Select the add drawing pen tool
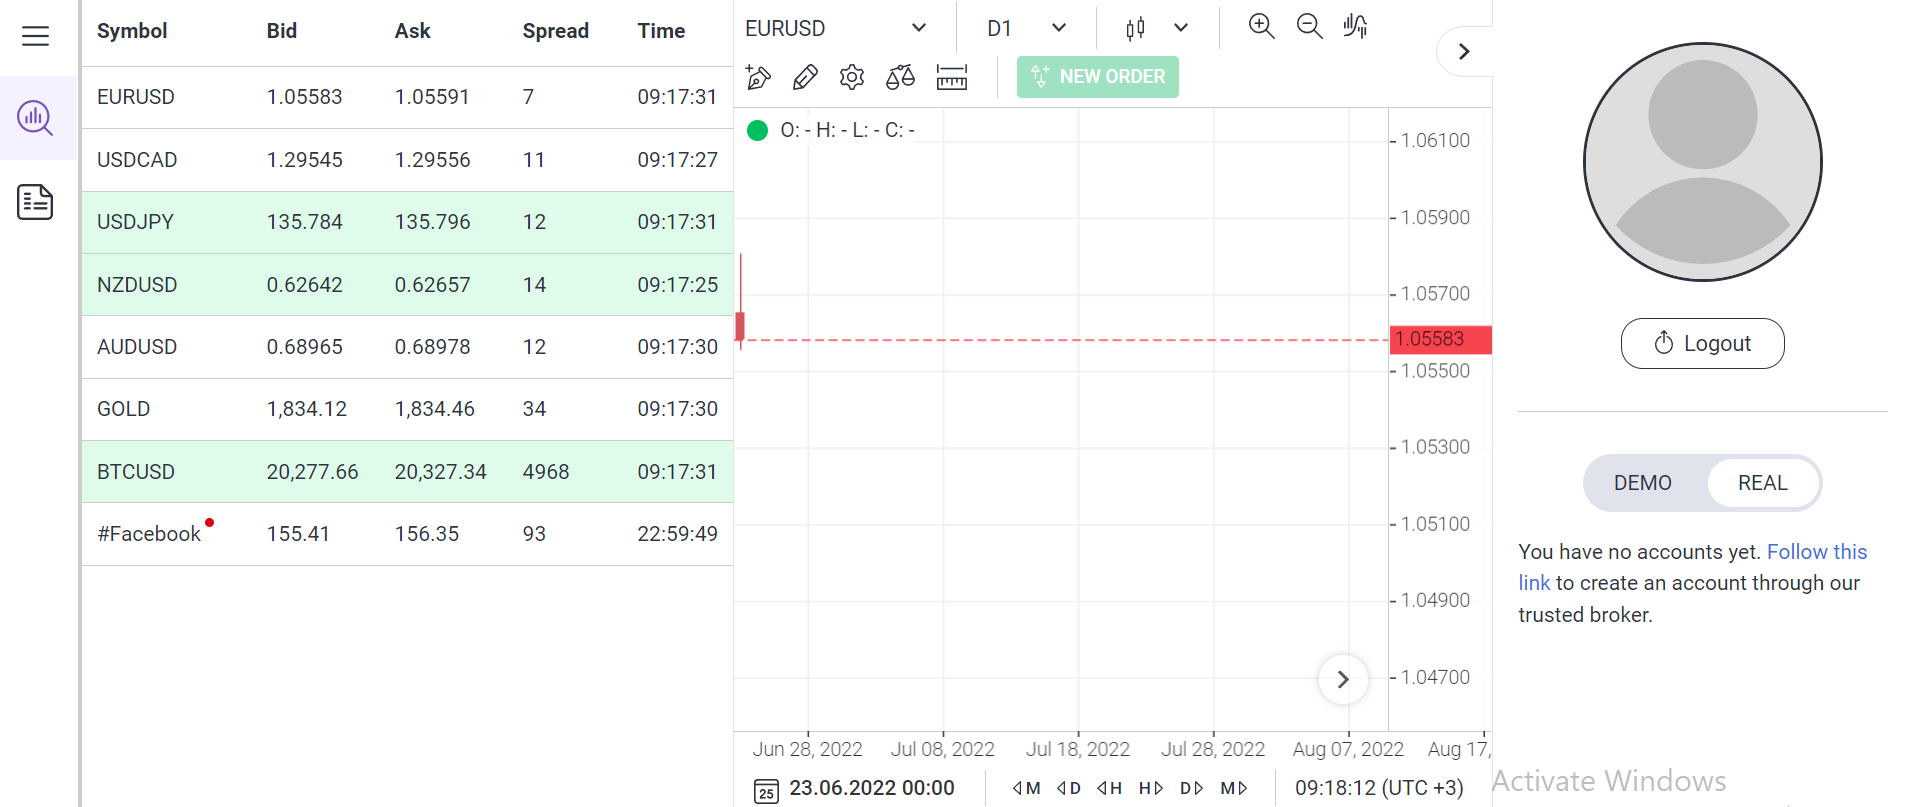 click(758, 77)
